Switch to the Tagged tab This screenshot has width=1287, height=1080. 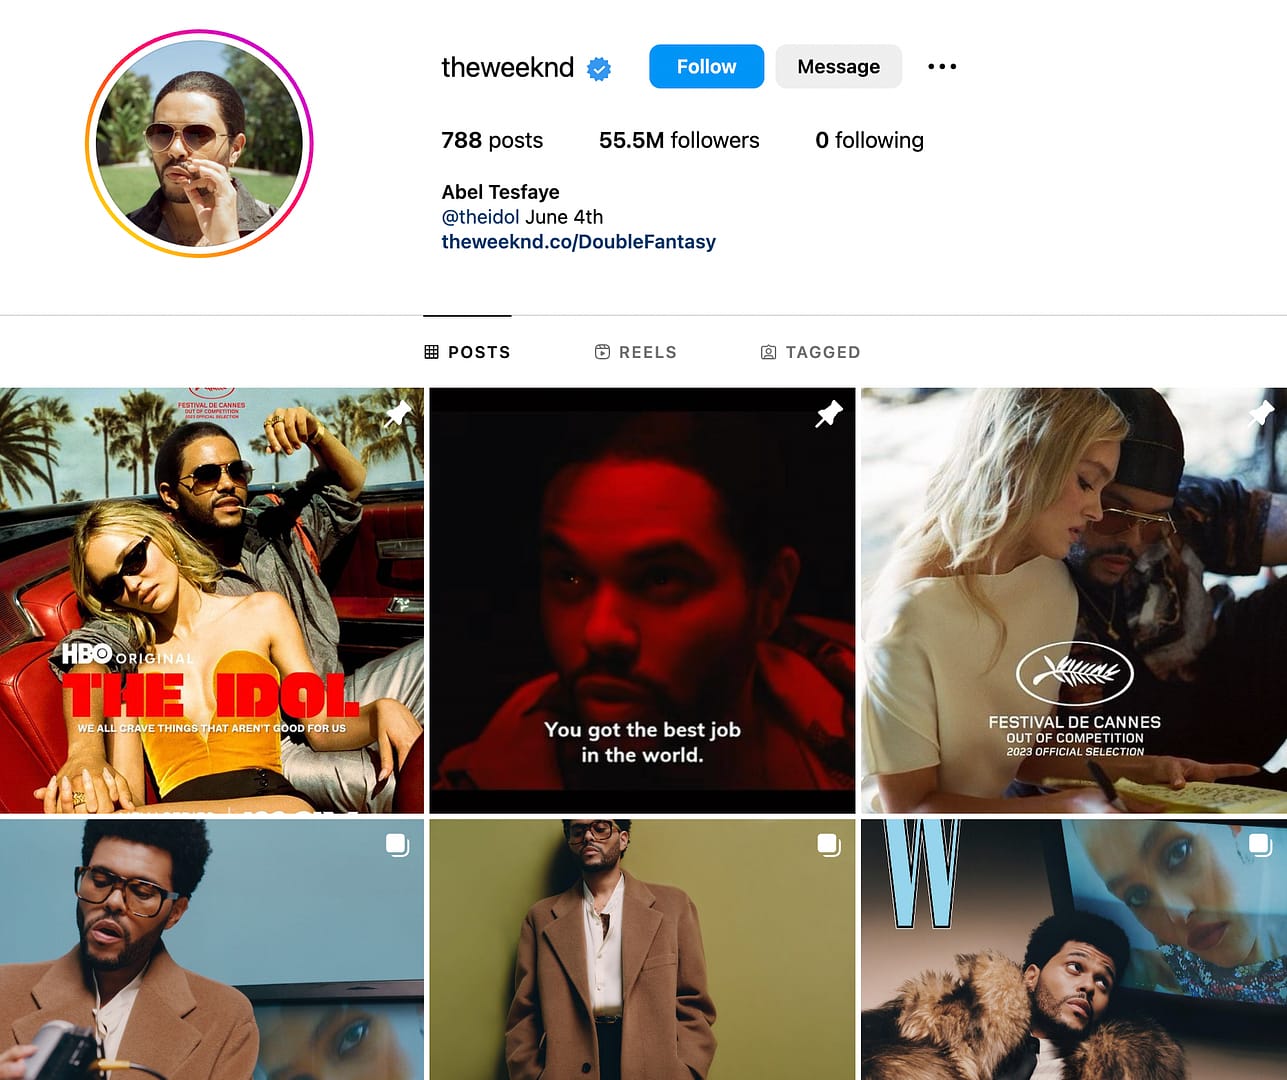point(810,352)
